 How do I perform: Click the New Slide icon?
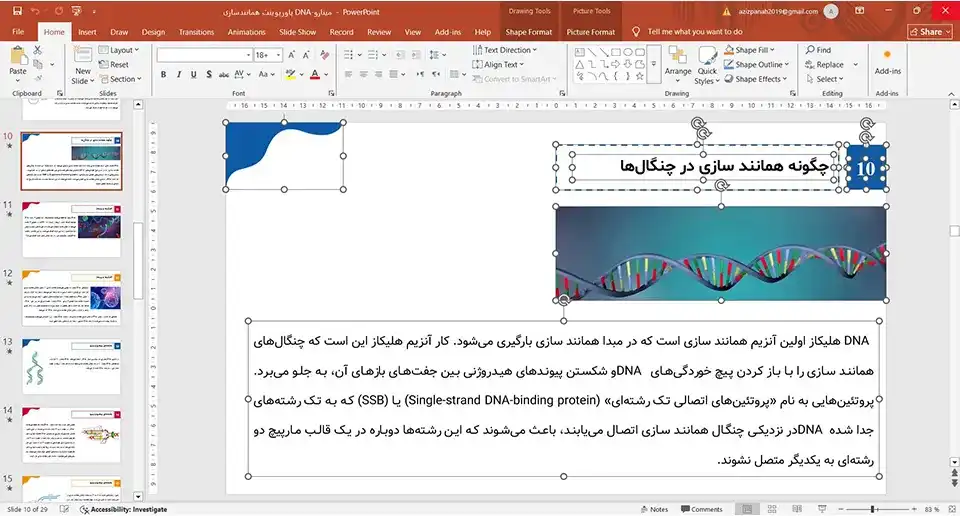tap(83, 56)
